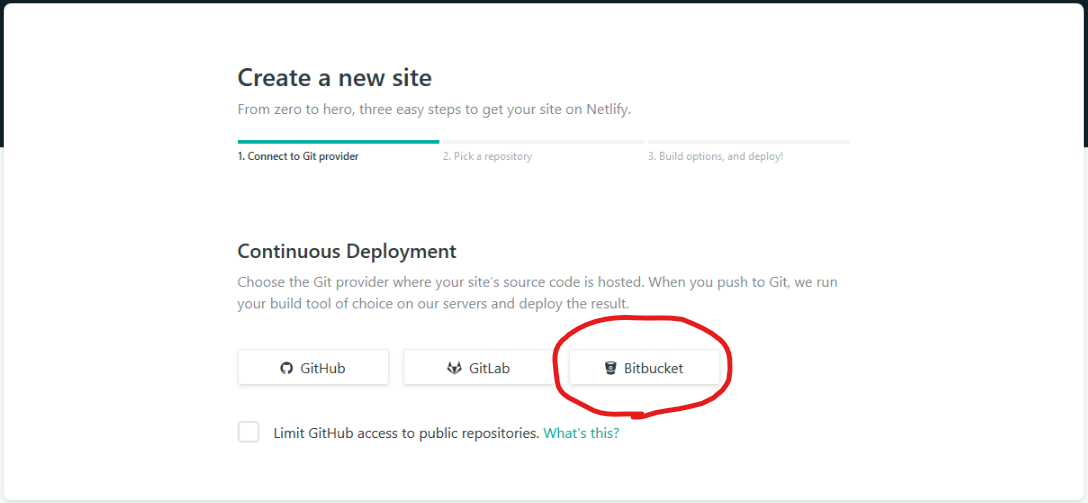Click the GitLab fox logo icon

[454, 368]
